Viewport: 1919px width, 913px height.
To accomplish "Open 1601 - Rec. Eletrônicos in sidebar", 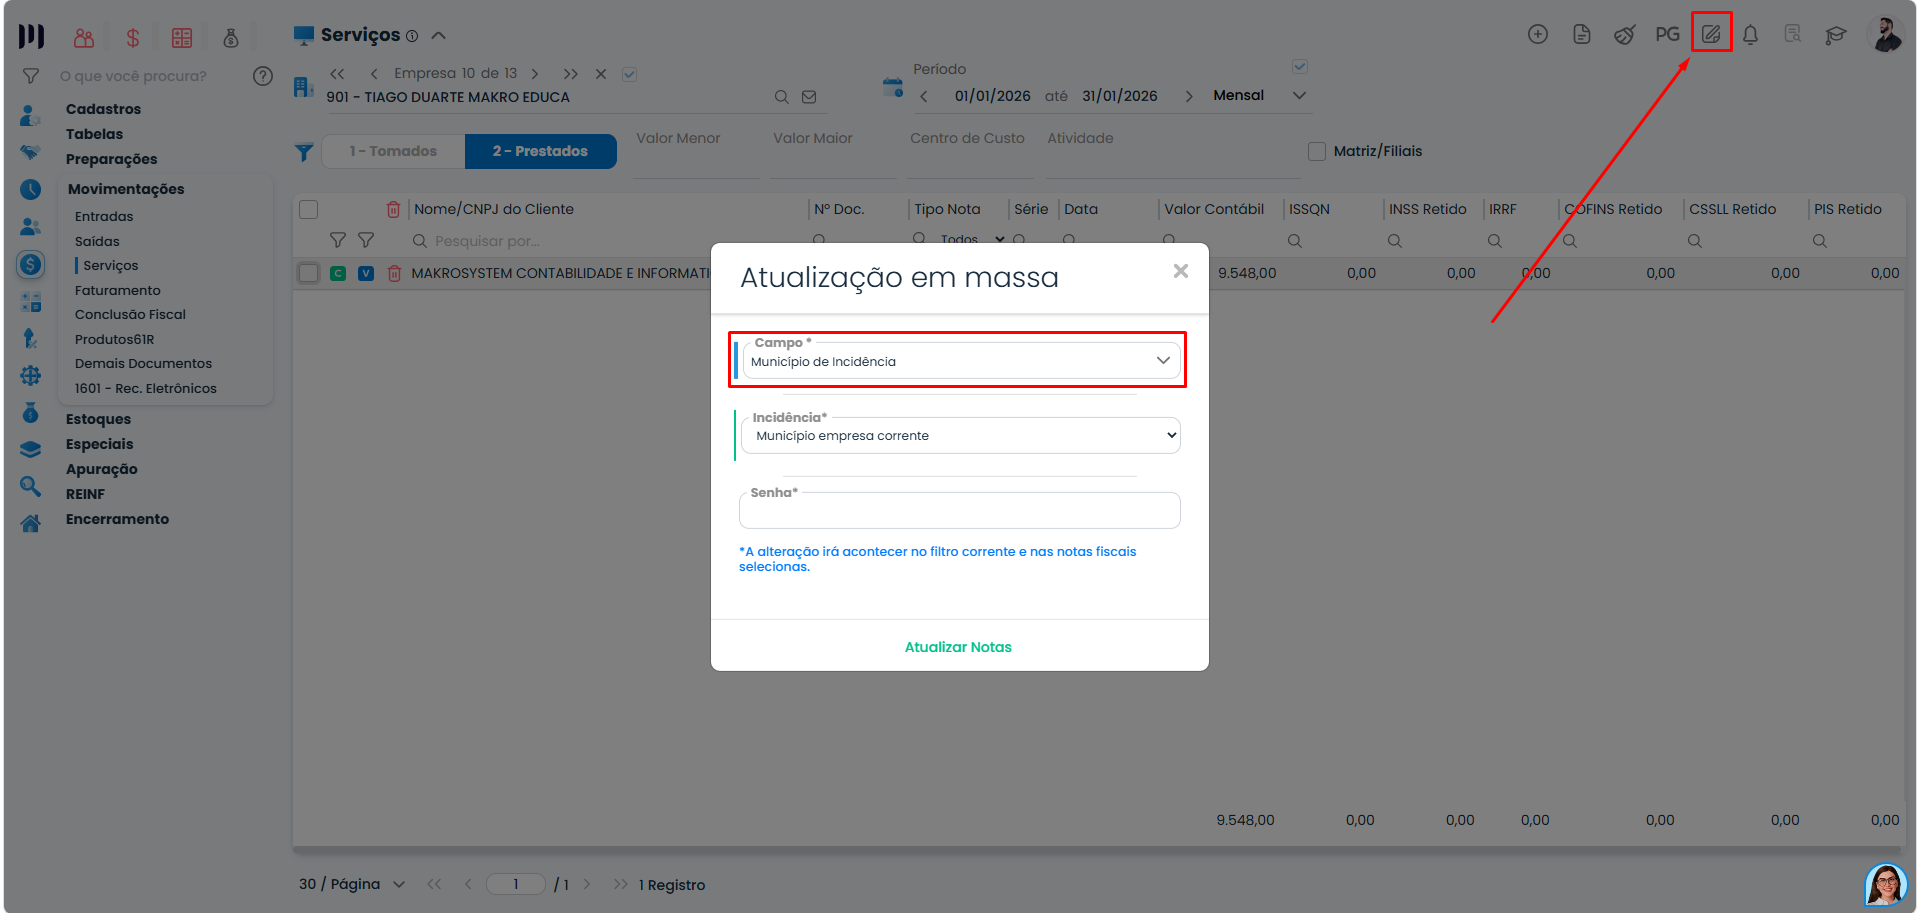I will (x=145, y=388).
